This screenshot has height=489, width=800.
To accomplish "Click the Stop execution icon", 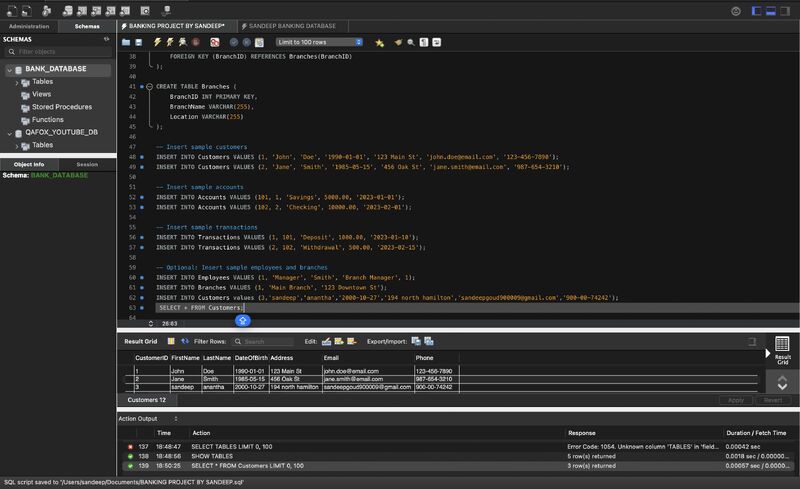I will [197, 43].
